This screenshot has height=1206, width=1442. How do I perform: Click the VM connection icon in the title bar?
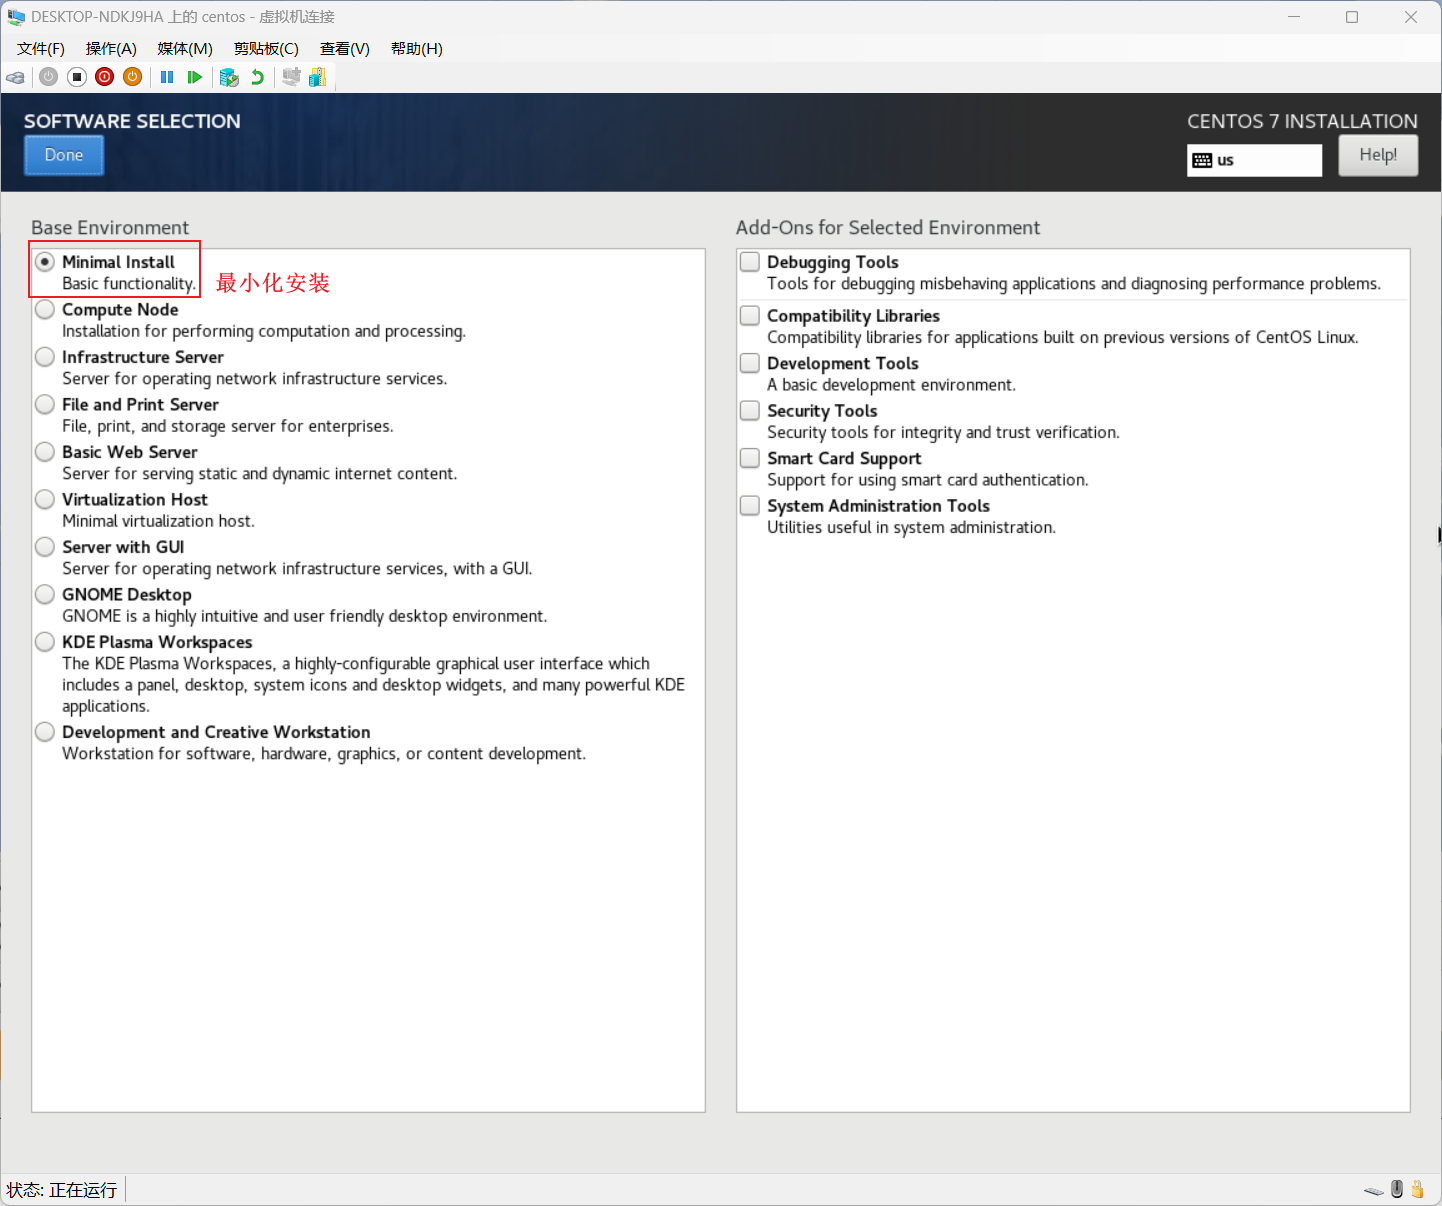pos(16,17)
